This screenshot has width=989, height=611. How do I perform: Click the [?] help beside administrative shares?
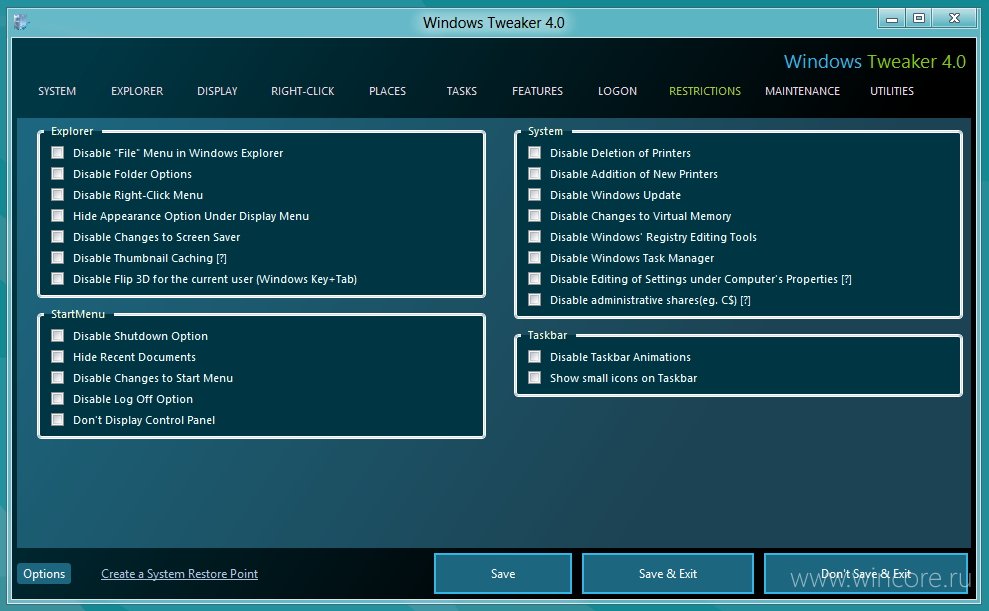[746, 300]
